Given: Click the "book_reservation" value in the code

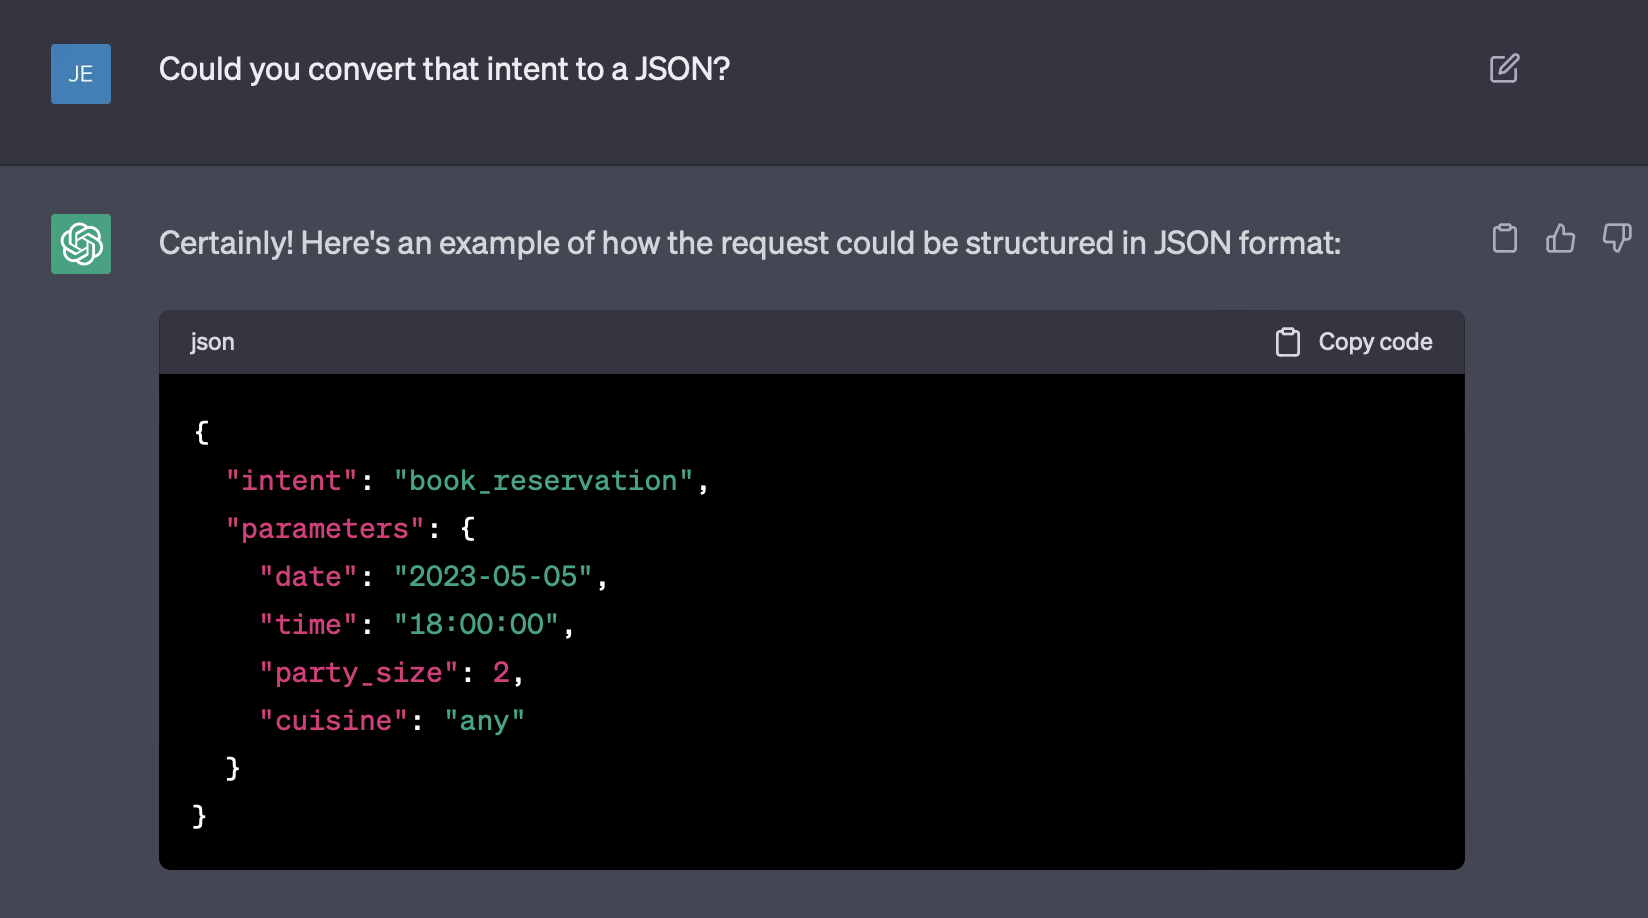Looking at the screenshot, I should pos(543,481).
